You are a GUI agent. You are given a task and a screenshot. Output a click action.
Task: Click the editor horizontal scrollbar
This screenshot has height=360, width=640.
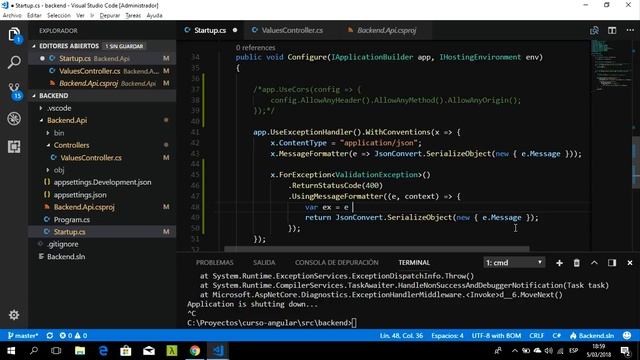pos(376,249)
